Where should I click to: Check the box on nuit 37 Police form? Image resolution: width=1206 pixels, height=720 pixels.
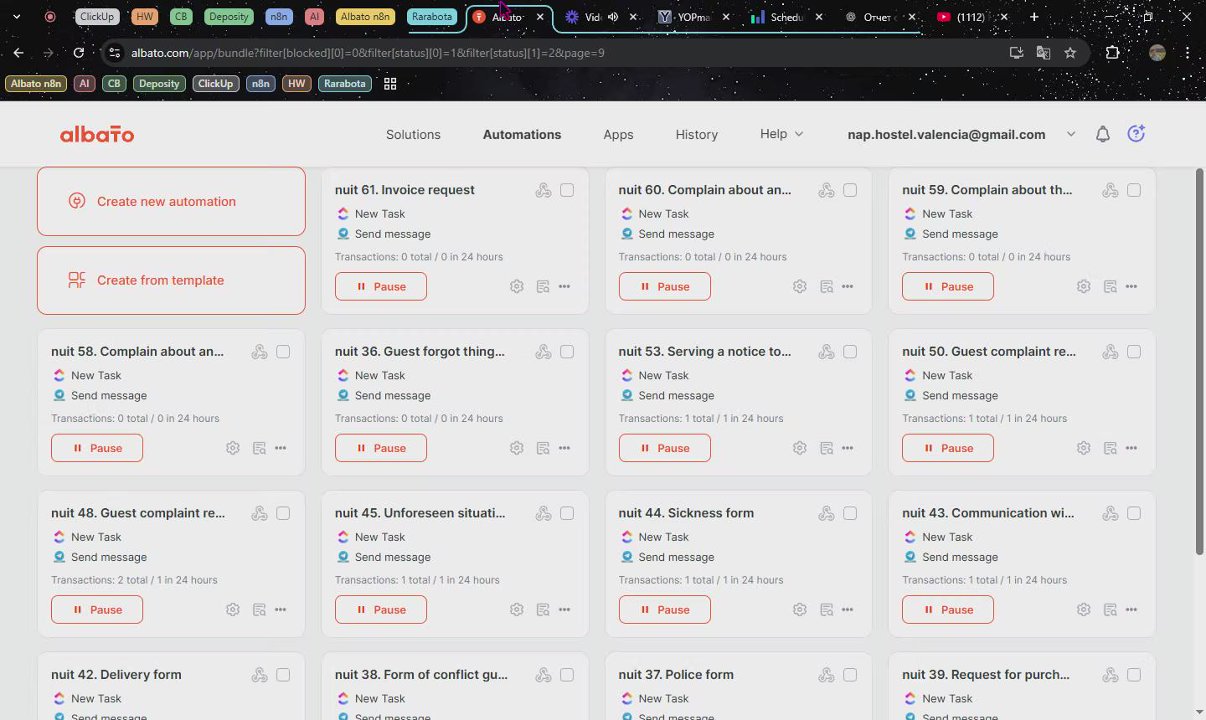[x=850, y=675]
